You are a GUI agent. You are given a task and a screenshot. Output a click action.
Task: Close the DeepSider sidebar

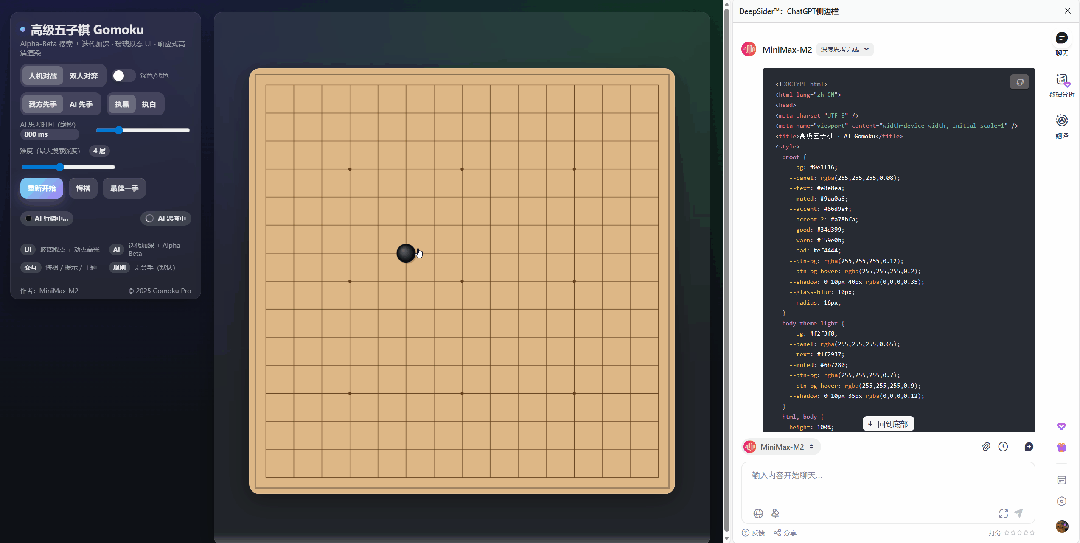(1068, 11)
